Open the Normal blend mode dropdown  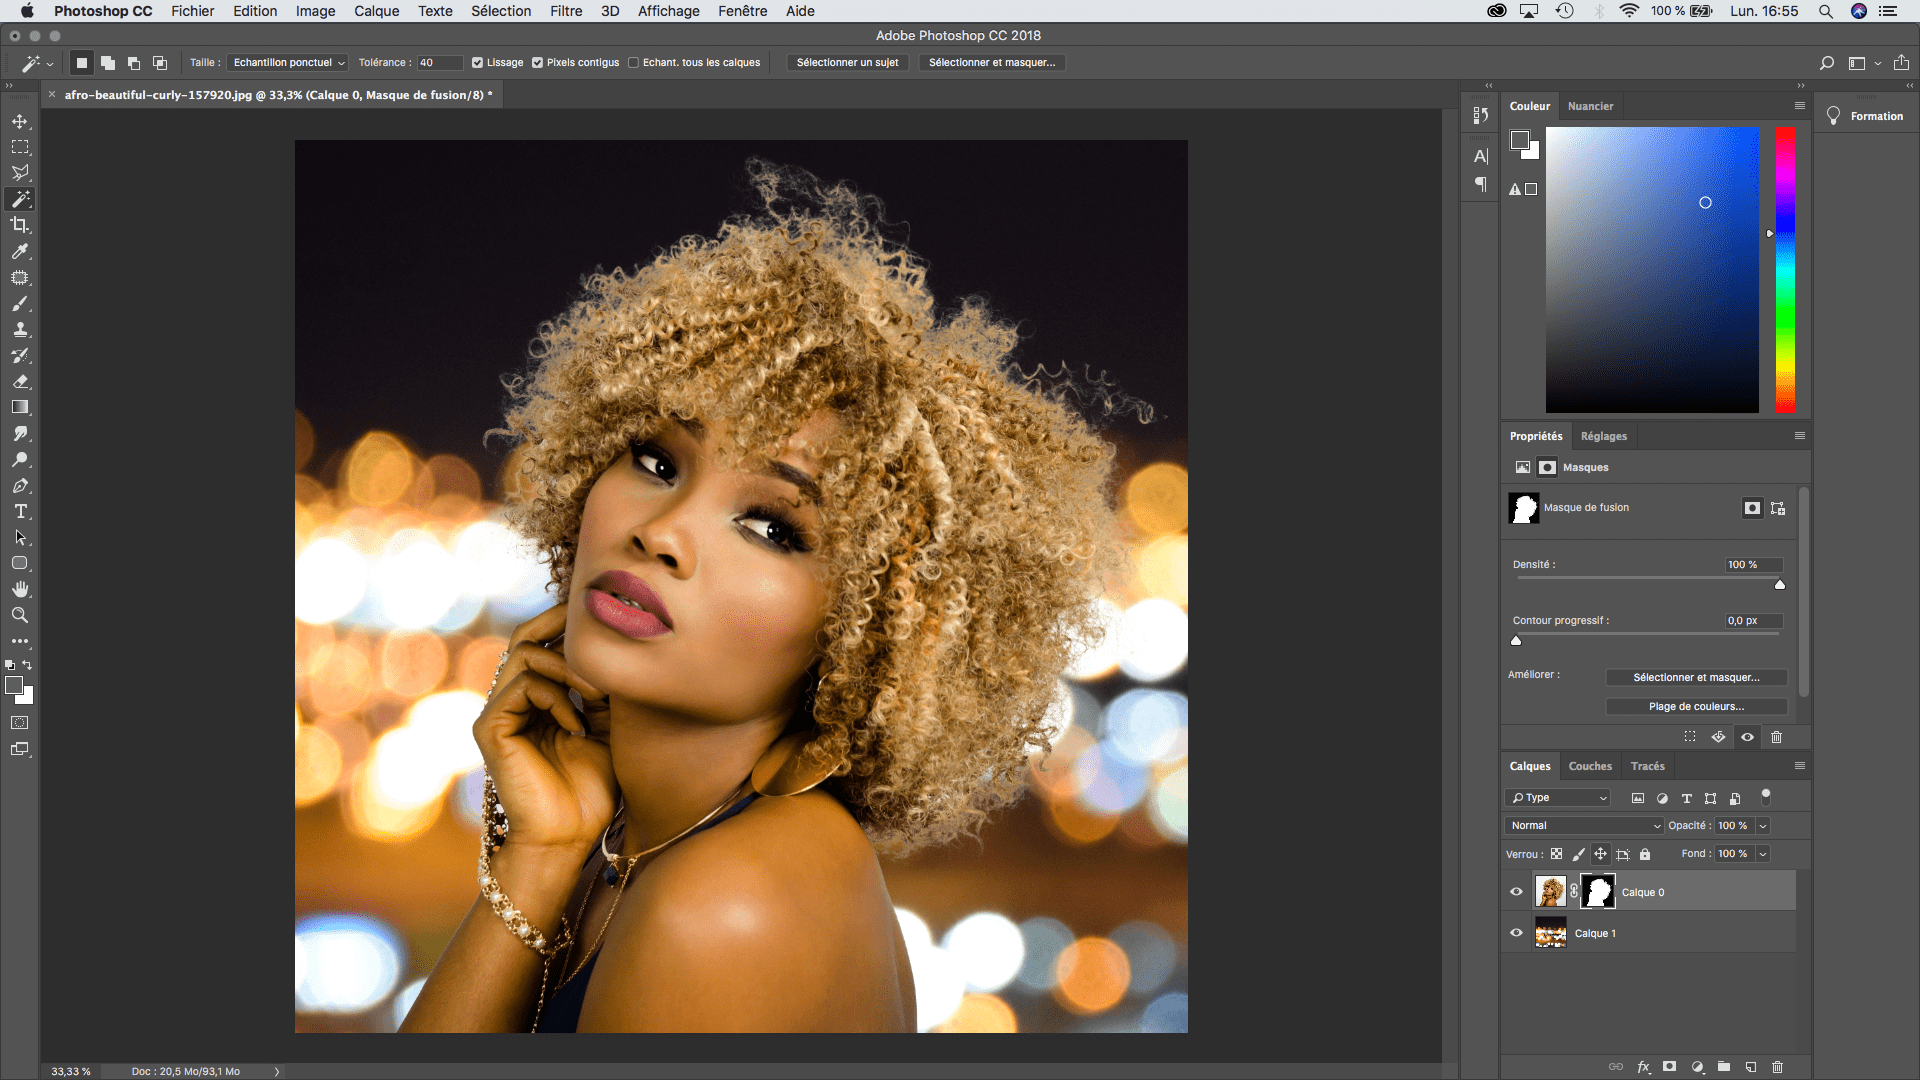point(1583,825)
